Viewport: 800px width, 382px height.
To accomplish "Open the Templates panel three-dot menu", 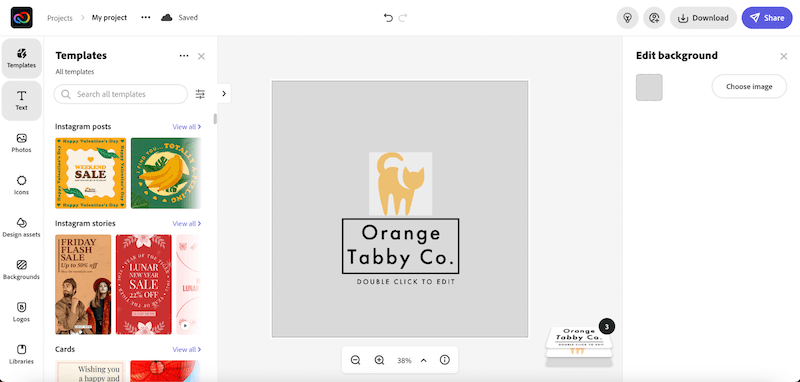I will pyautogui.click(x=184, y=56).
